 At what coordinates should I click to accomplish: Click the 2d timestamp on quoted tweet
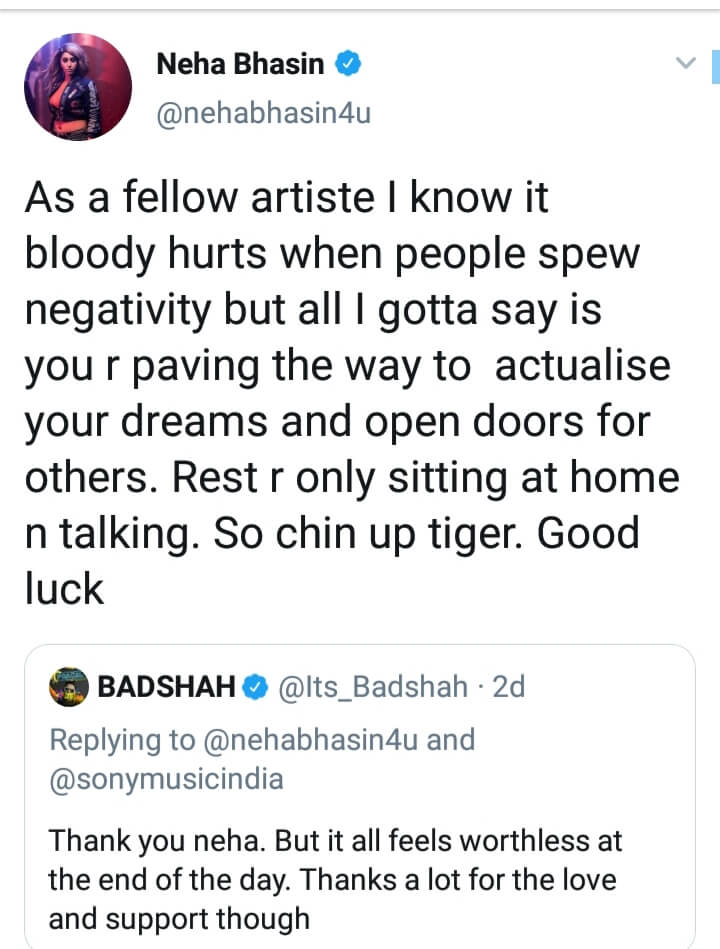click(508, 687)
